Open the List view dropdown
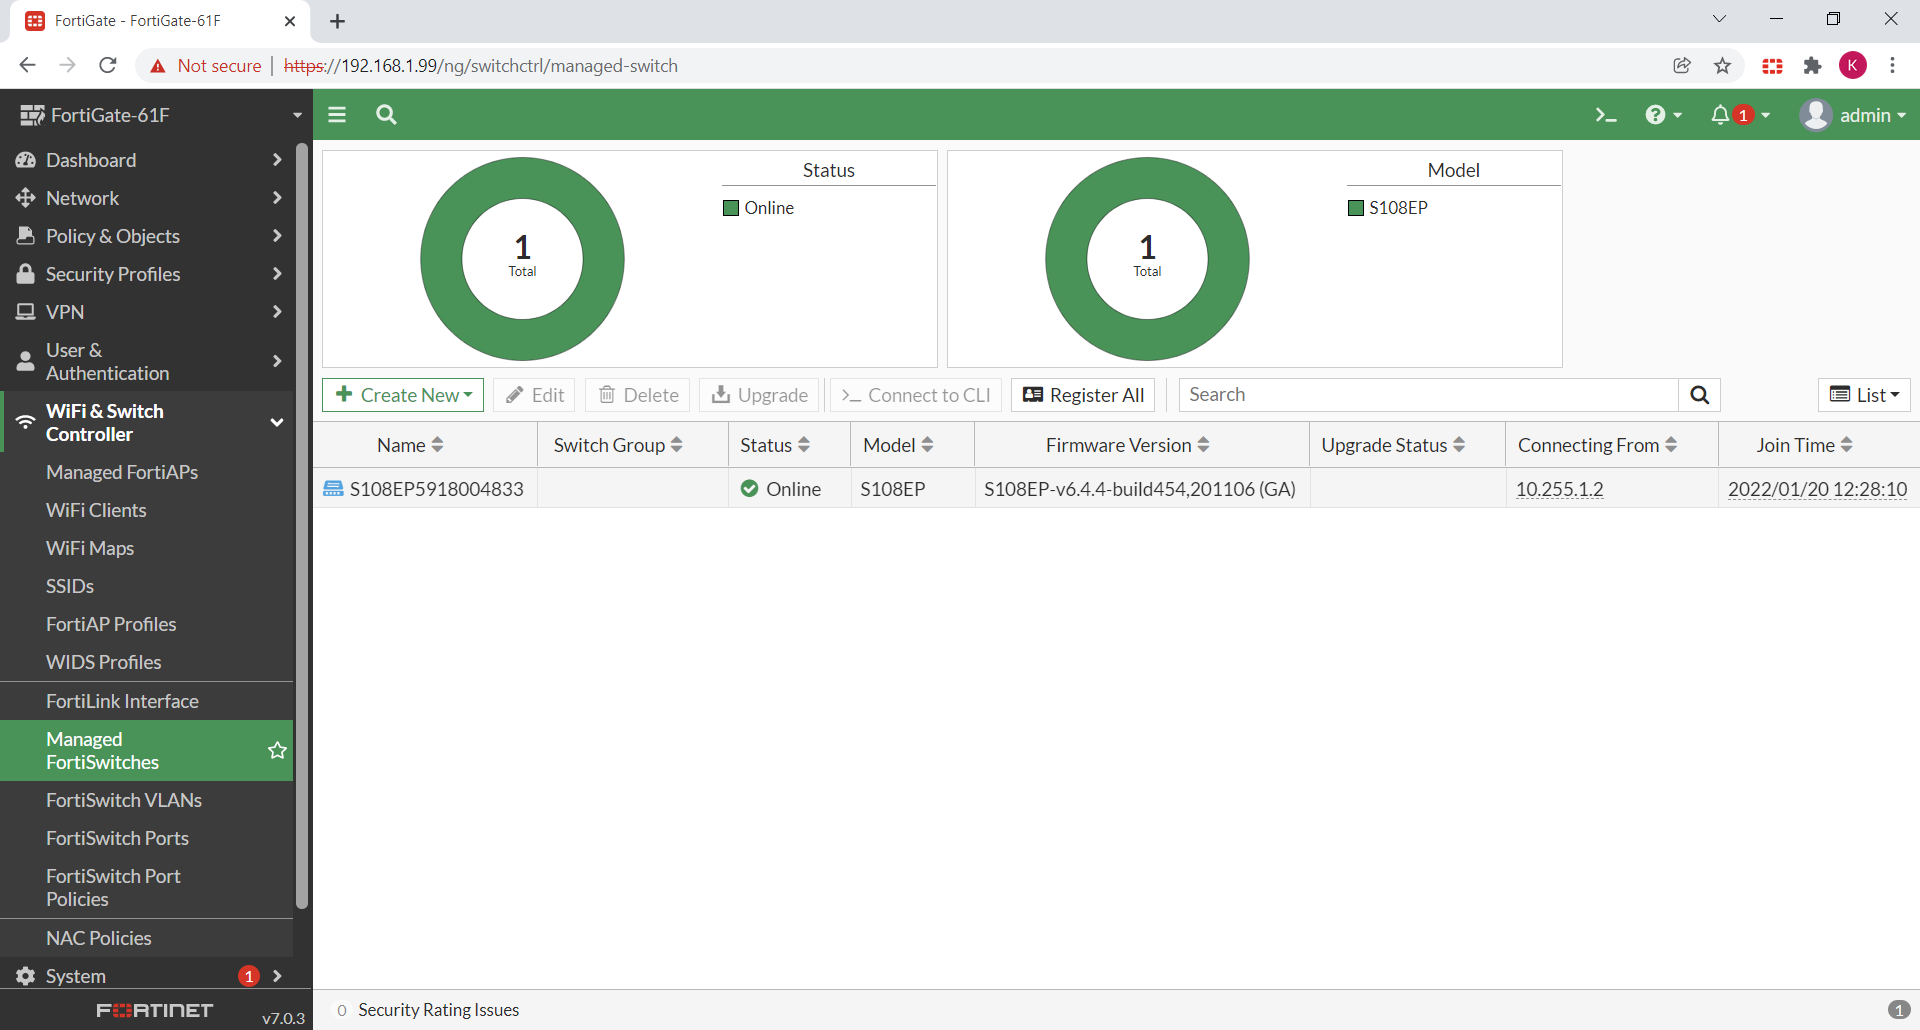This screenshot has height=1030, width=1920. [1863, 394]
